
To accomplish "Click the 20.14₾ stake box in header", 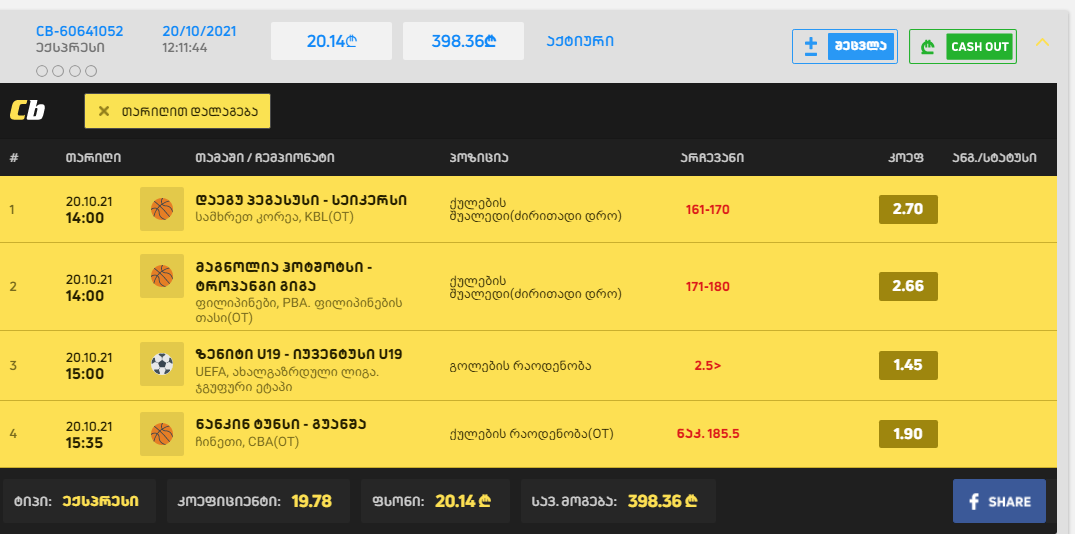I will click(x=331, y=41).
